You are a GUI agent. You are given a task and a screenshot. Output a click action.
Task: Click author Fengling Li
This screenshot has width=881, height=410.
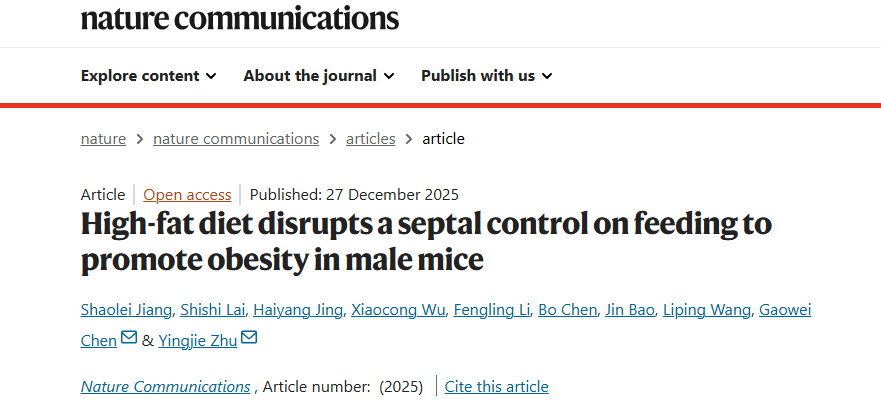(x=491, y=310)
